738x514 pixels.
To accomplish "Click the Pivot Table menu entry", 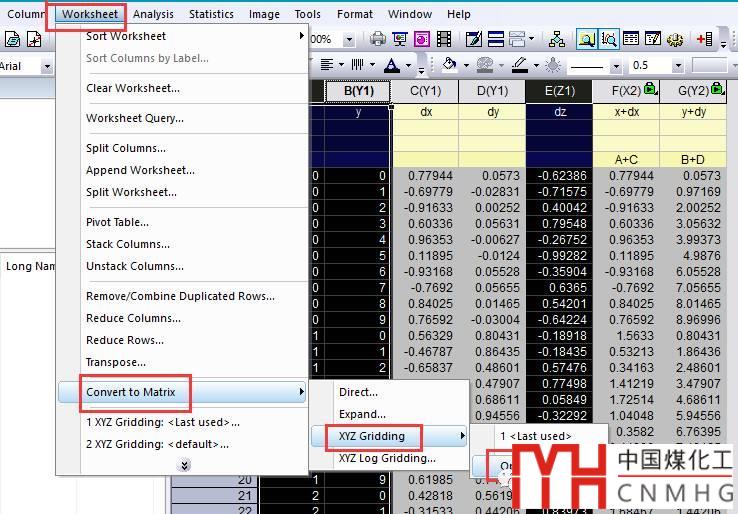I will tap(117, 222).
